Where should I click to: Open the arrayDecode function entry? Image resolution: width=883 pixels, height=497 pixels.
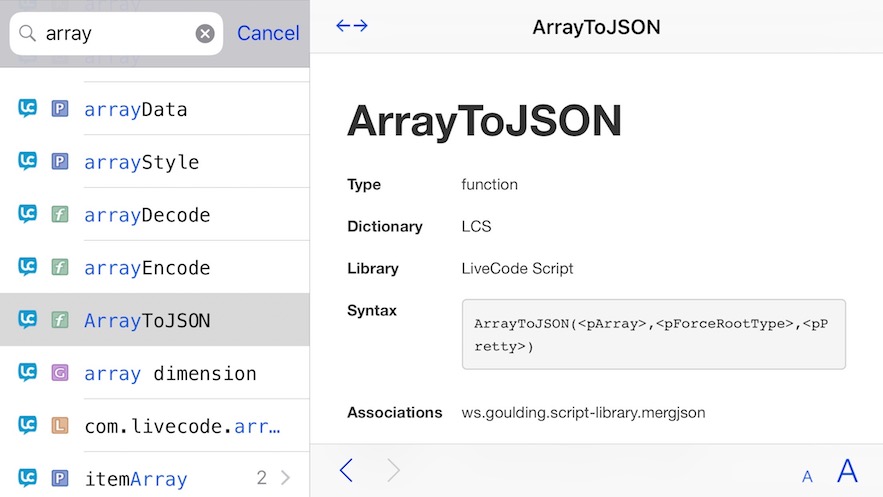147,215
